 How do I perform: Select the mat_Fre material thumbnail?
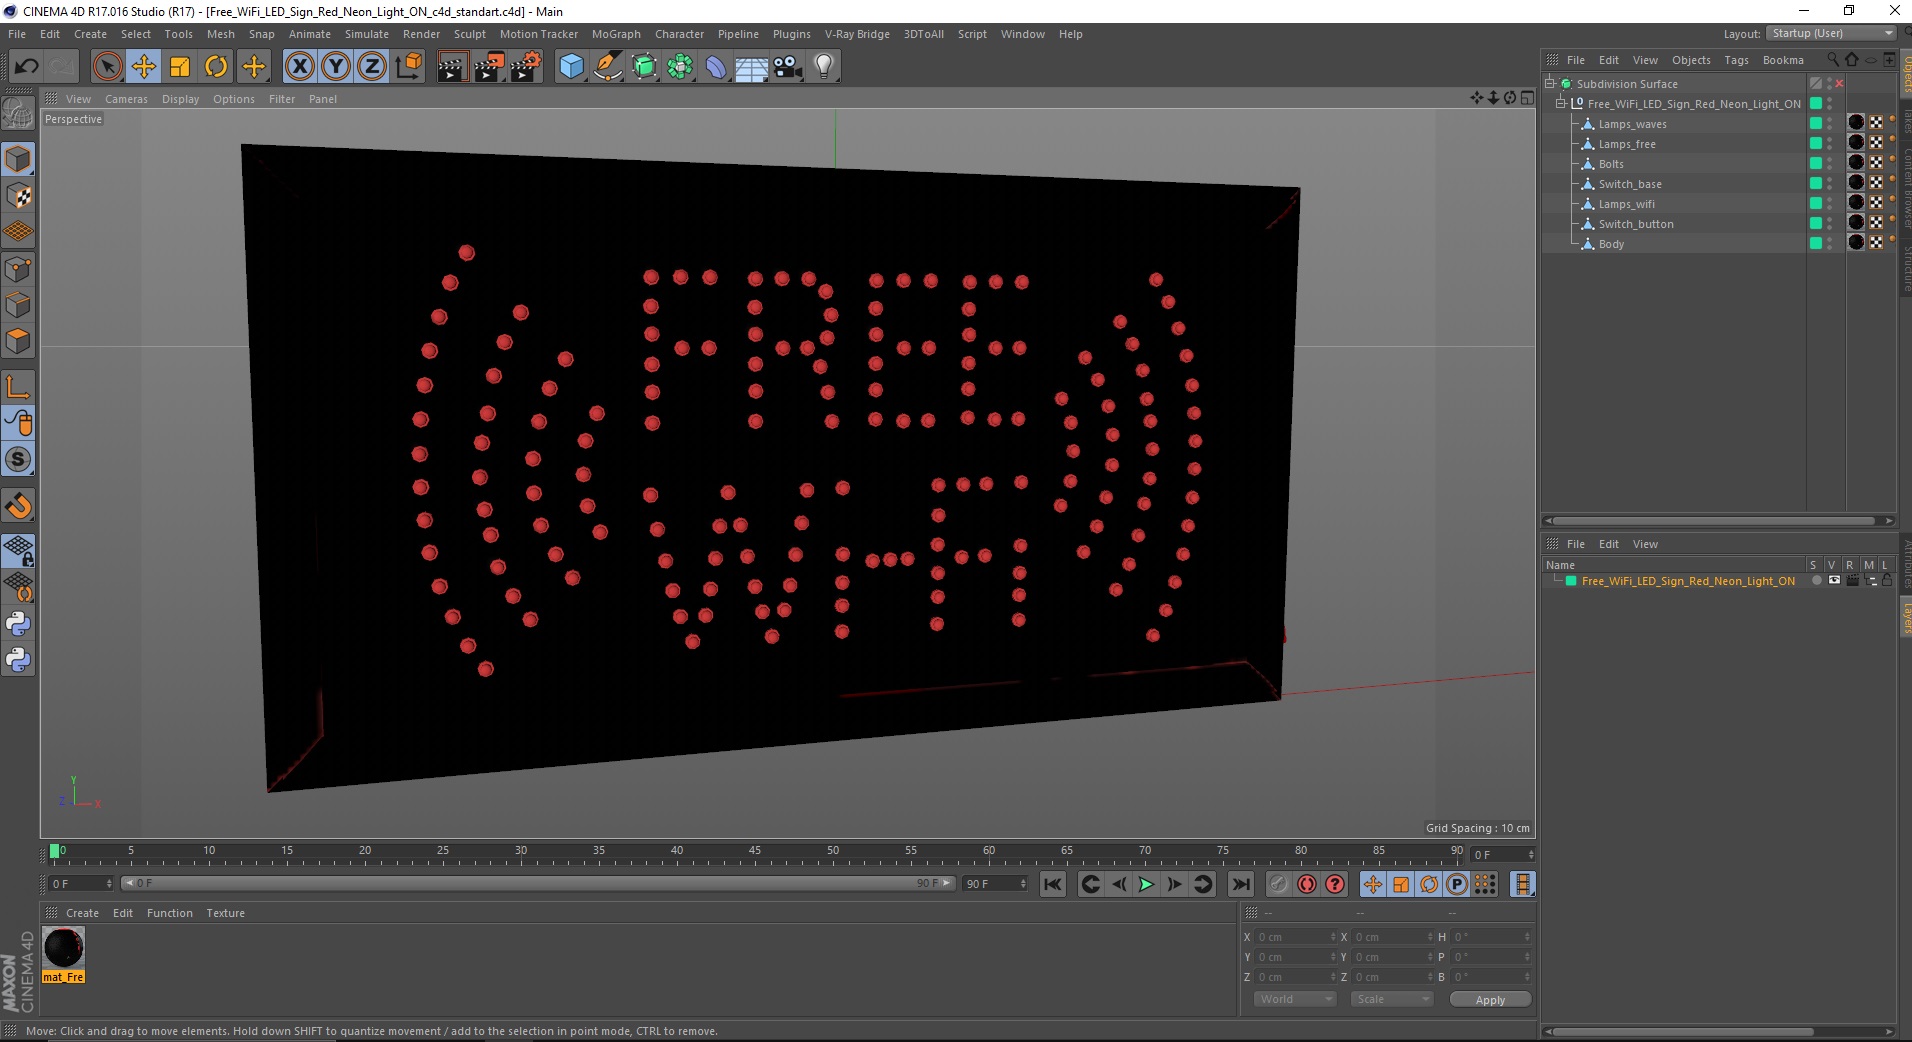(x=63, y=948)
